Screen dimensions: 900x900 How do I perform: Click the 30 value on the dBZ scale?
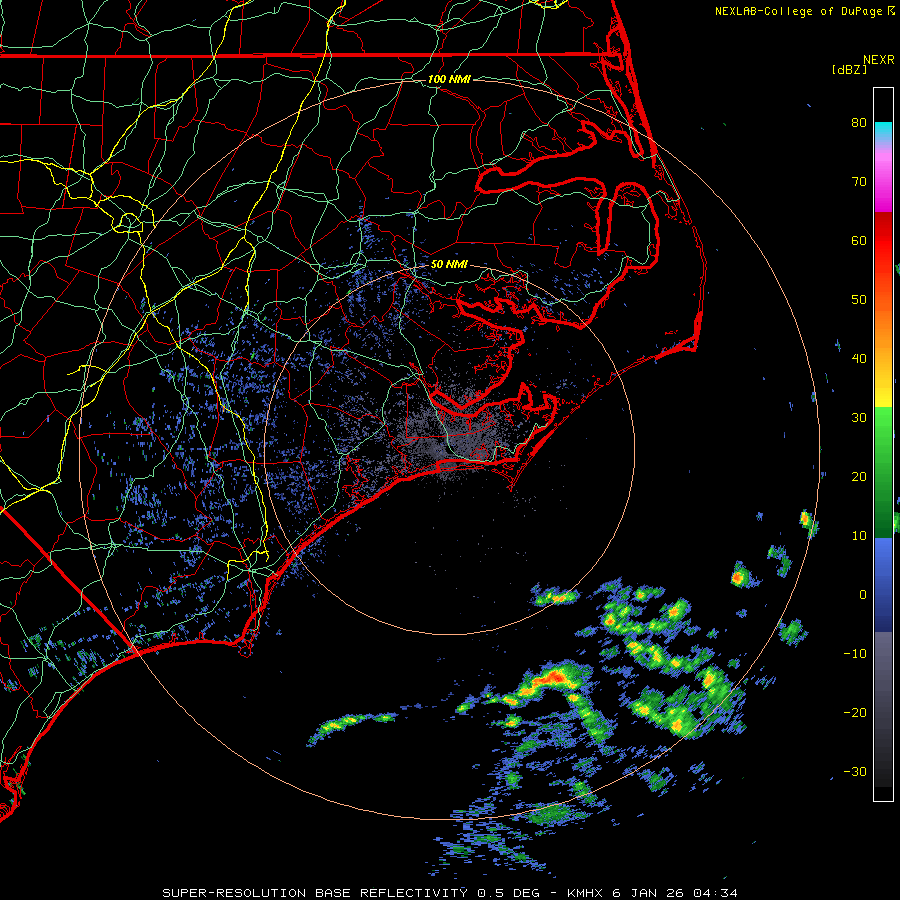[x=859, y=418]
